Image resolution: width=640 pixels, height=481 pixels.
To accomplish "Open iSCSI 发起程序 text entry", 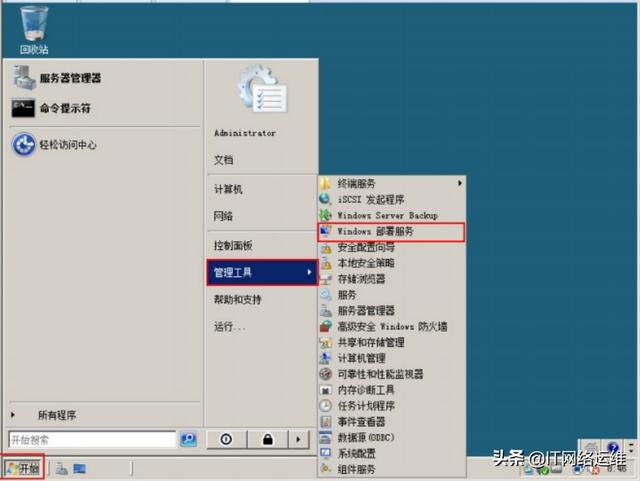I will 371,199.
